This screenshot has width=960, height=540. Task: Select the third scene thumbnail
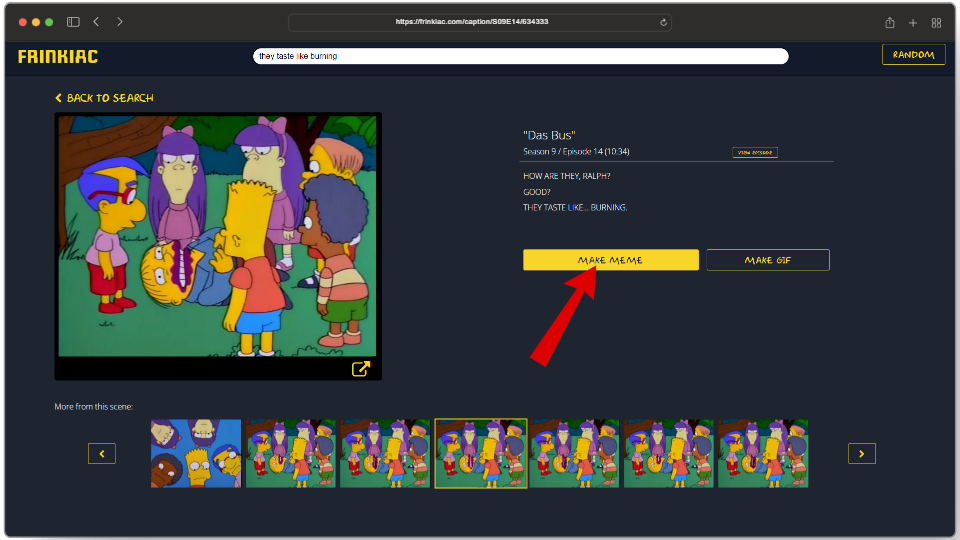[385, 454]
